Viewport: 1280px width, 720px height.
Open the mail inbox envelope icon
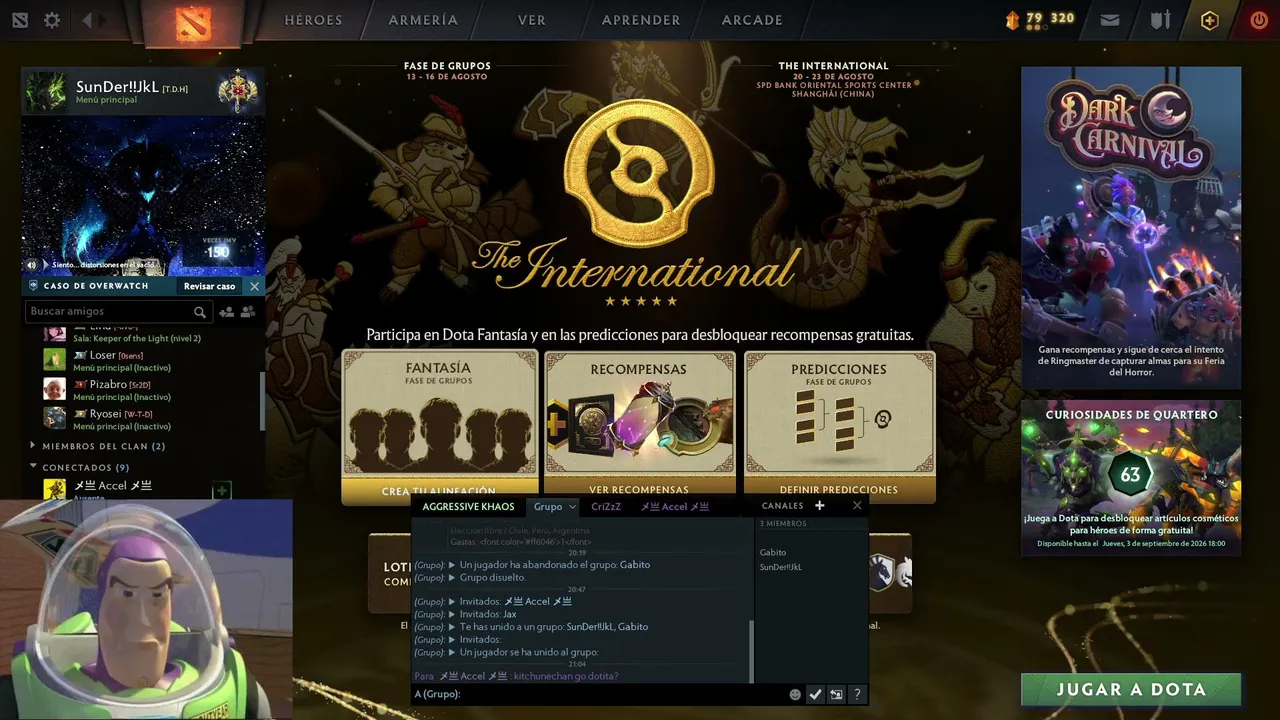pyautogui.click(x=1109, y=20)
